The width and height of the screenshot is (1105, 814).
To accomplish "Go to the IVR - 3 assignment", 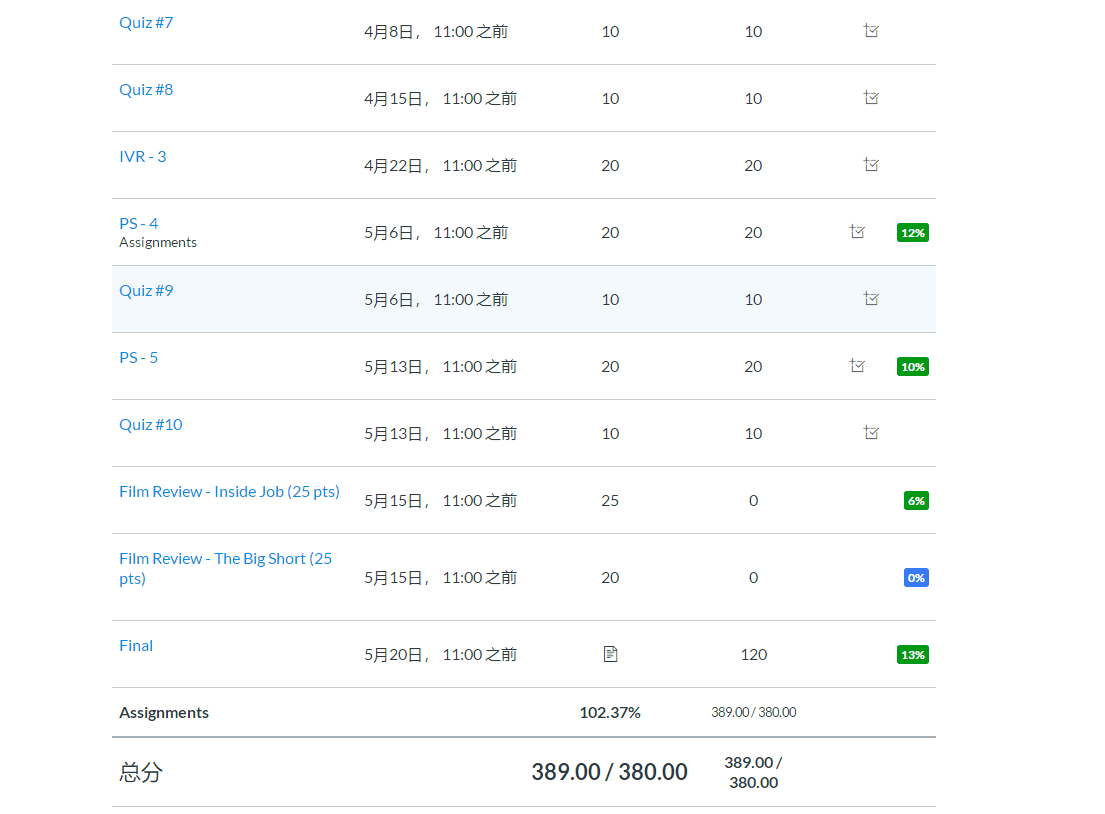I will point(143,156).
